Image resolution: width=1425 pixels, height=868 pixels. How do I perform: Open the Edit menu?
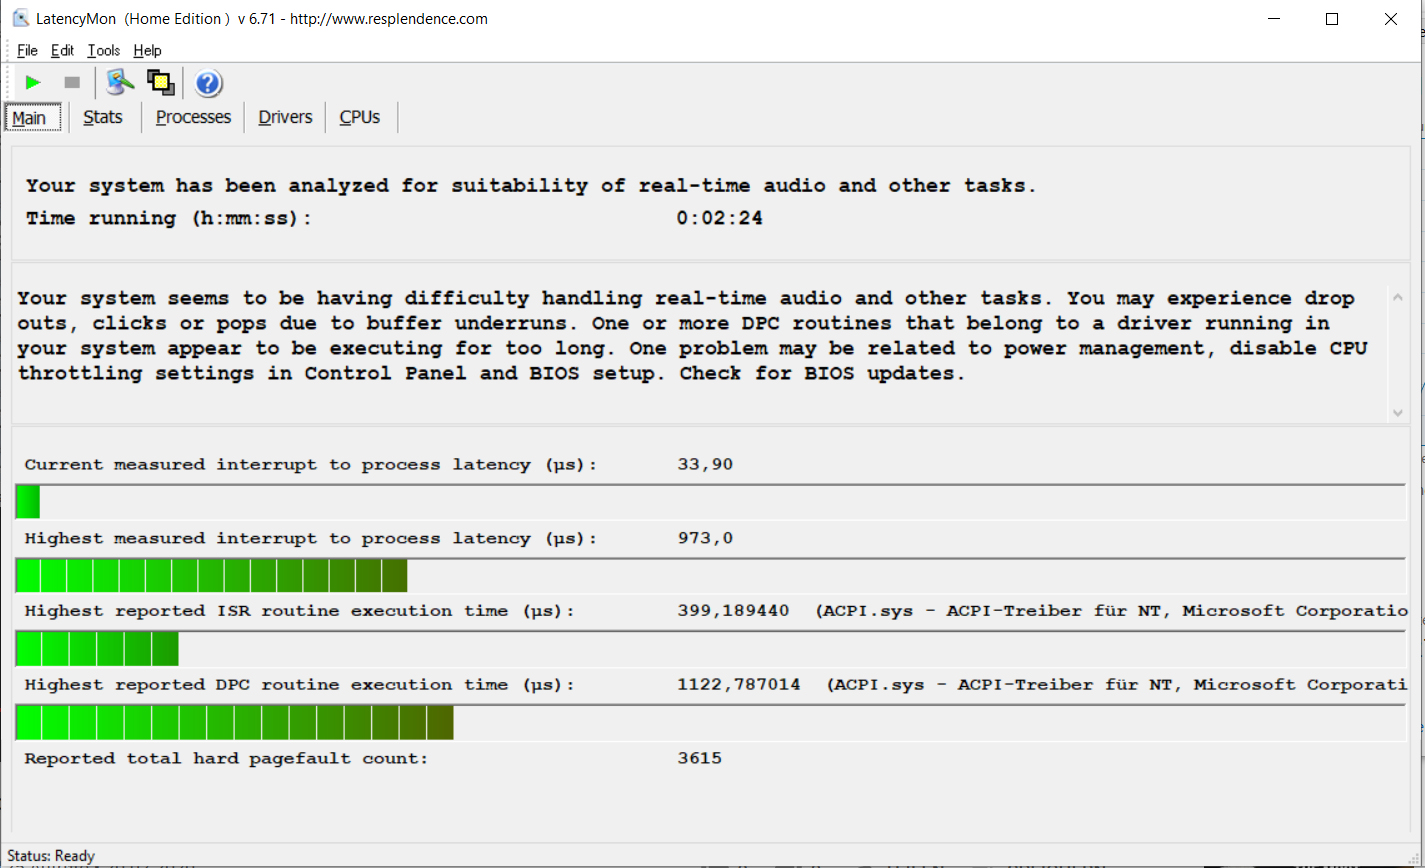point(62,50)
